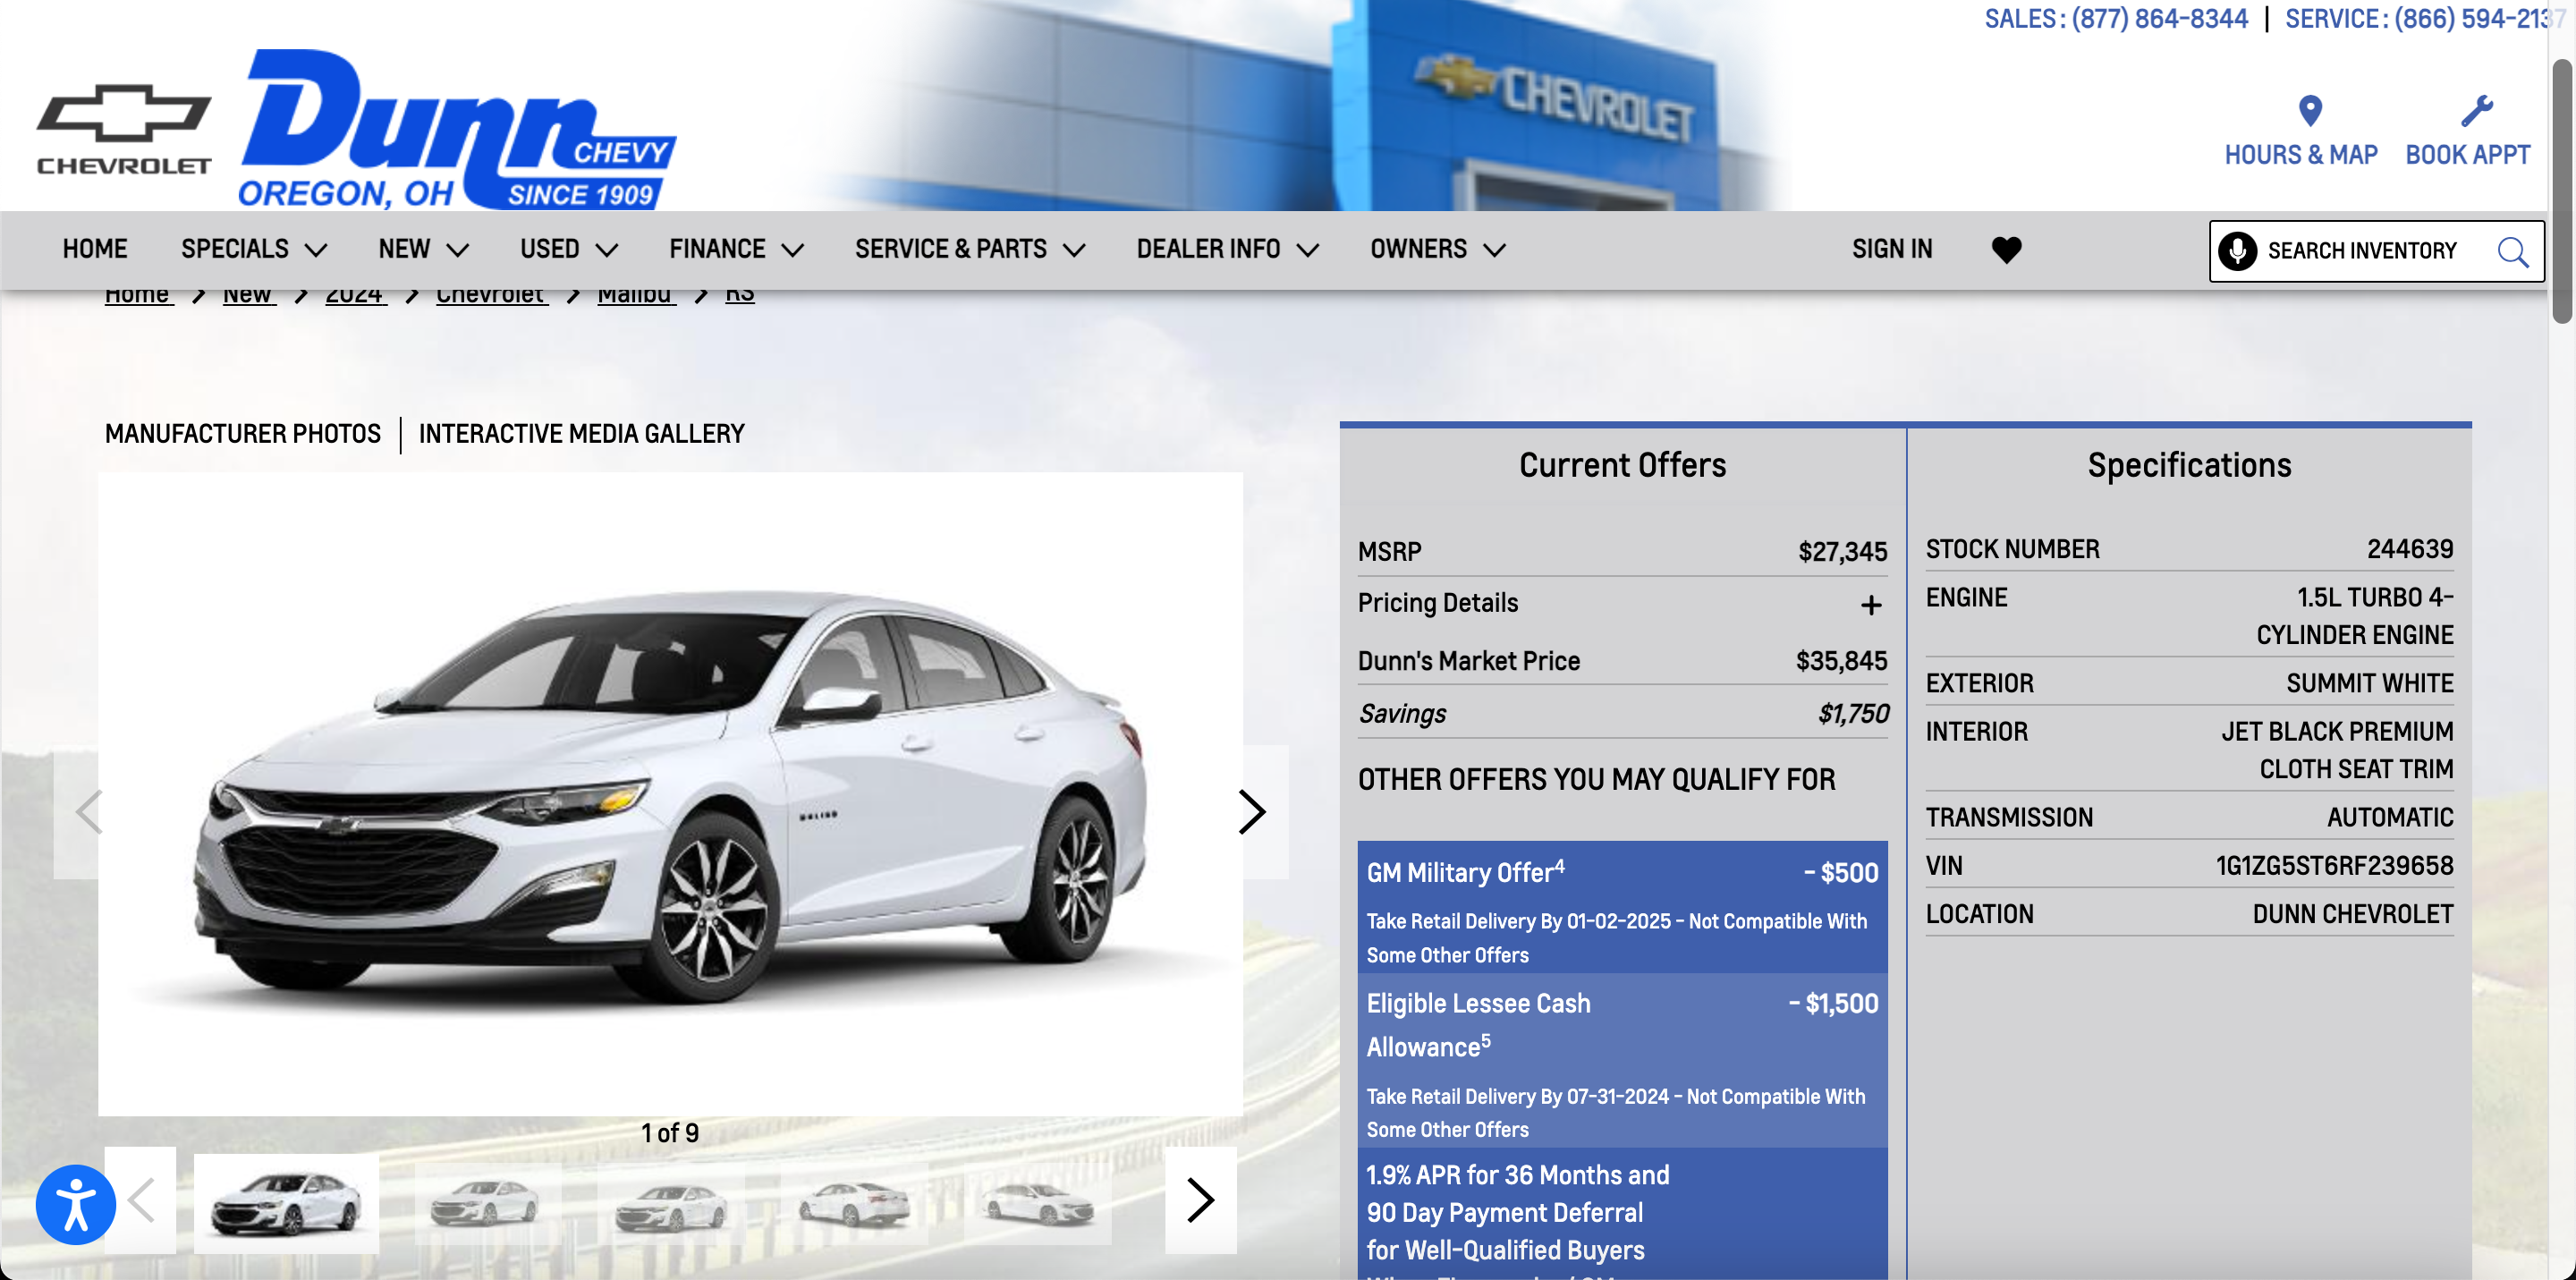
Task: Click the voice search microphone icon
Action: [2237, 251]
